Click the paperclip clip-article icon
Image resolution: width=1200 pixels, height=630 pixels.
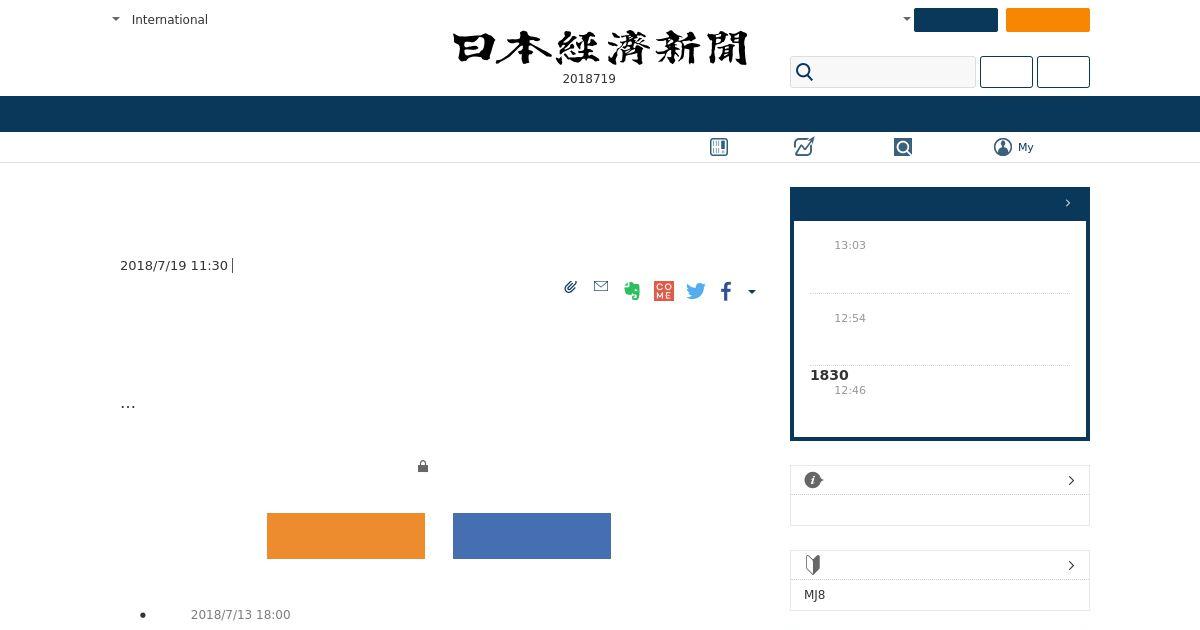[570, 287]
